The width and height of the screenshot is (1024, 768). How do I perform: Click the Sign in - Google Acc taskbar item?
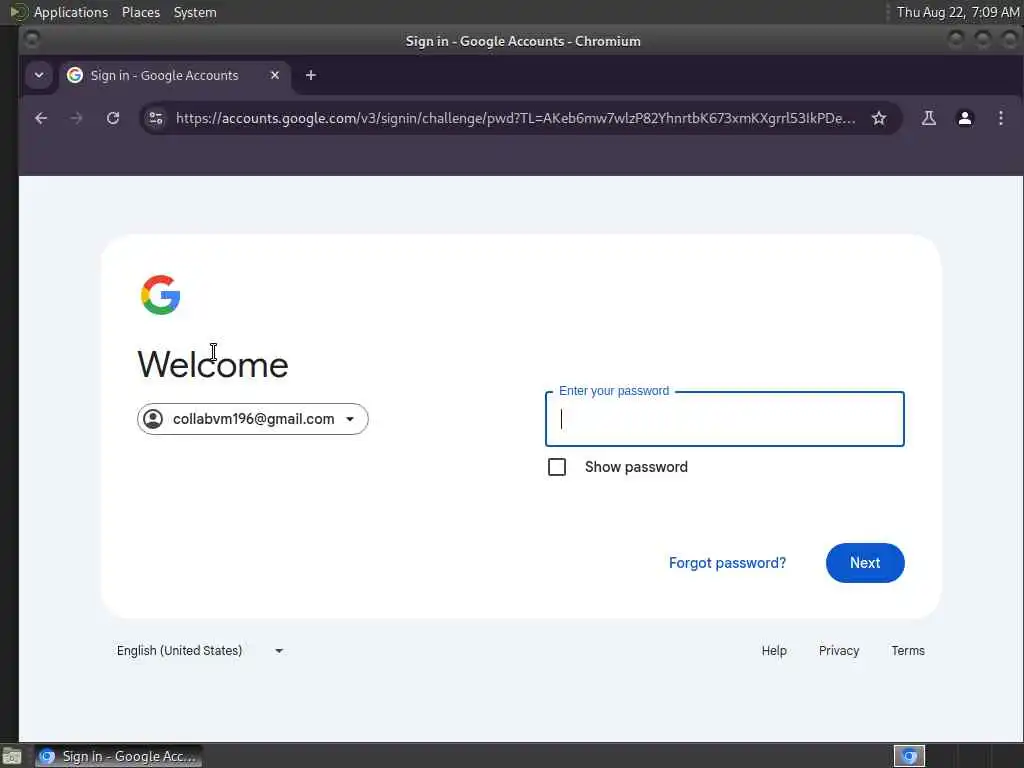click(x=118, y=756)
